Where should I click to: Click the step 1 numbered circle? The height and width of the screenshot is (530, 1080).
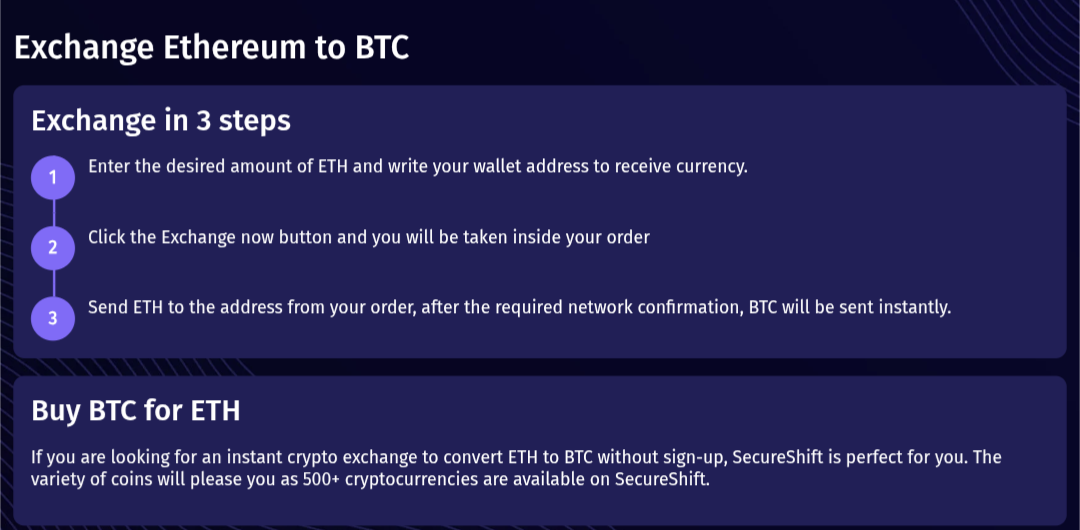click(53, 178)
